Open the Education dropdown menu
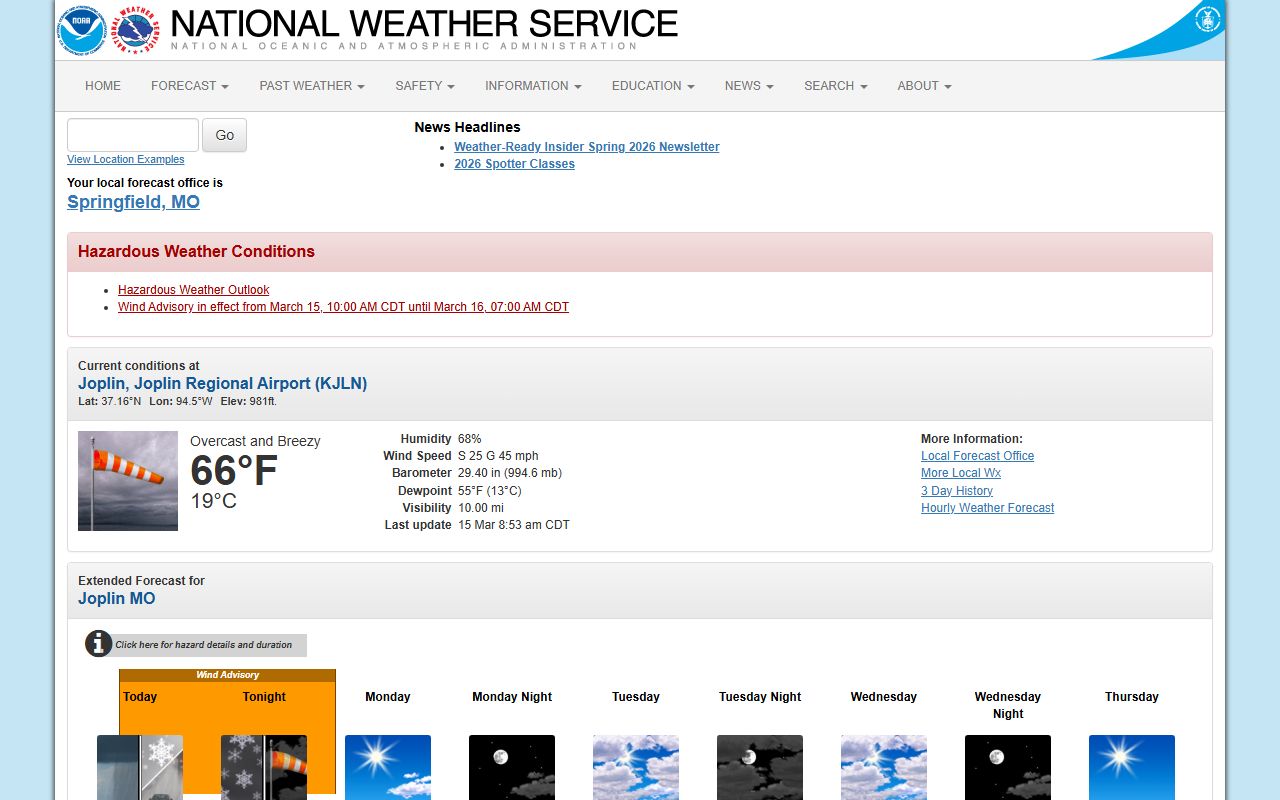Image resolution: width=1280 pixels, height=800 pixels. [x=653, y=86]
